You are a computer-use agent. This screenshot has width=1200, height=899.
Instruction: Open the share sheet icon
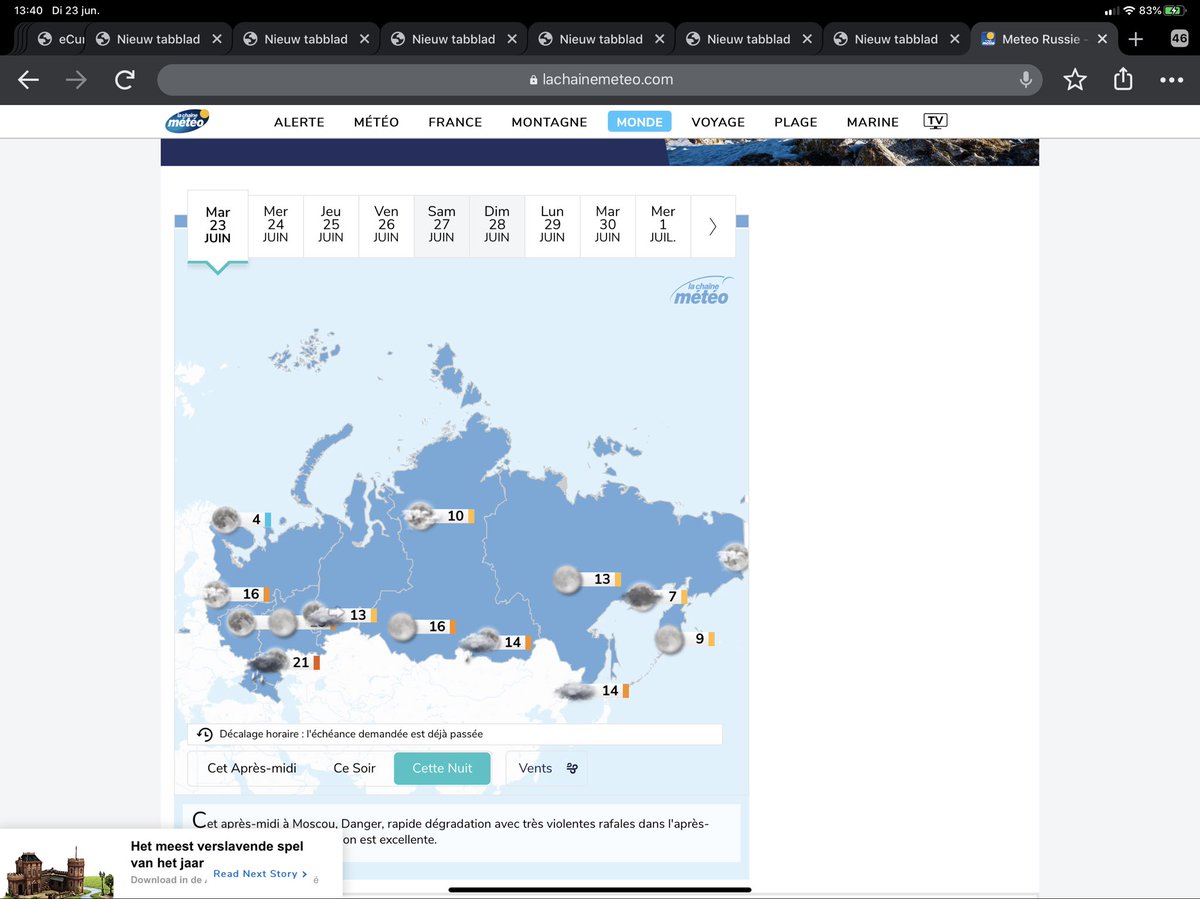pyautogui.click(x=1123, y=78)
